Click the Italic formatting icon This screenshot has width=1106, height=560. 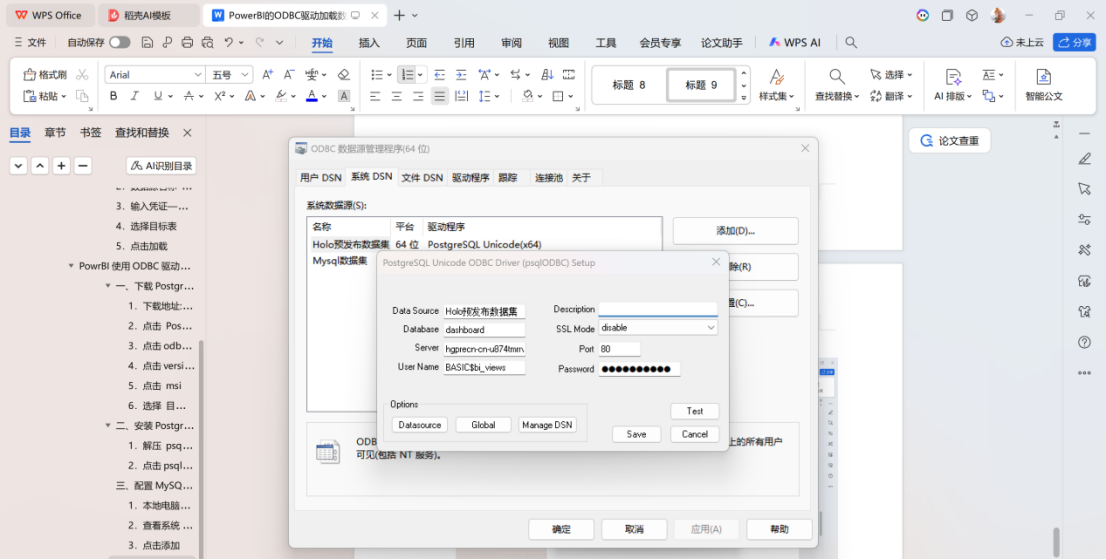pos(135,96)
